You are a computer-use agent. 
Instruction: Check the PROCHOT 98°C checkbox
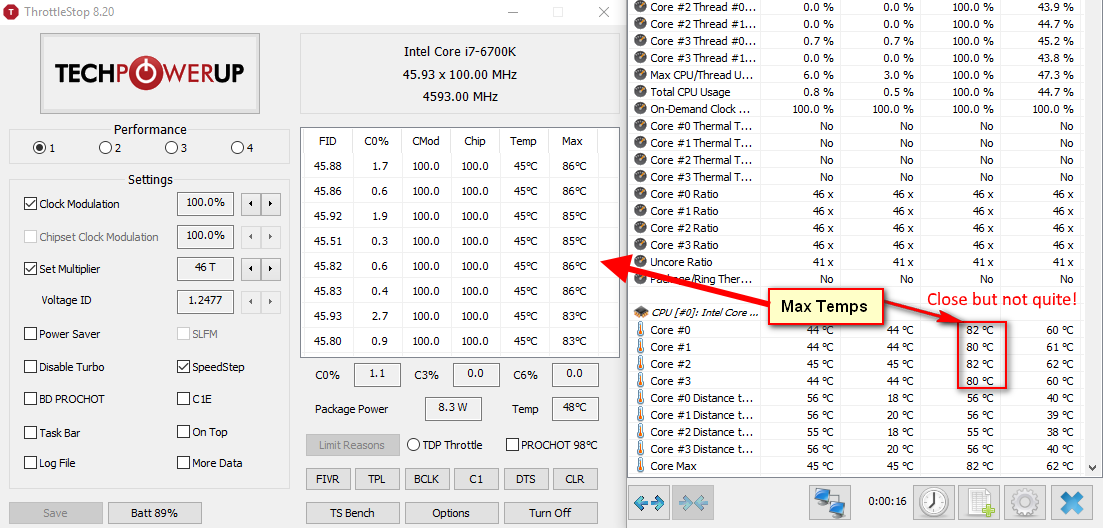pos(512,445)
